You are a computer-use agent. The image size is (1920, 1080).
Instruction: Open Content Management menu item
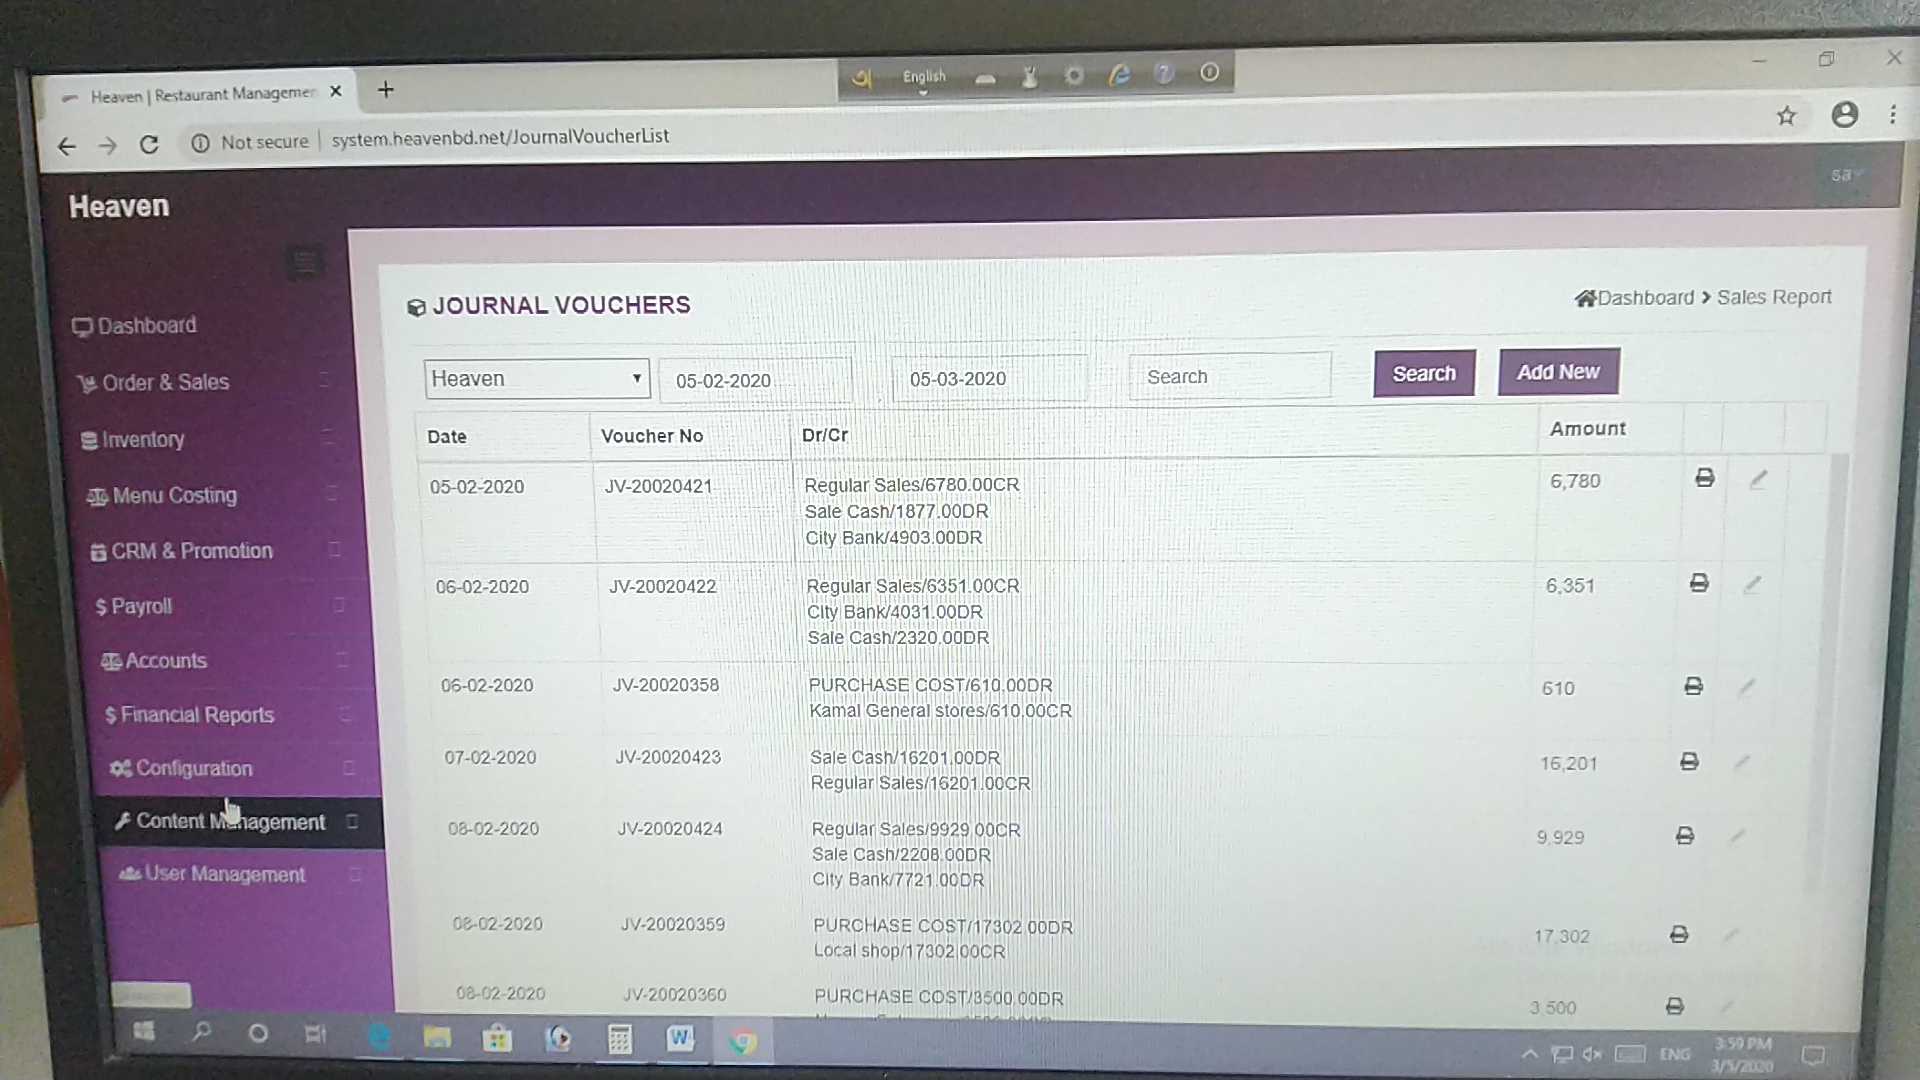point(230,822)
